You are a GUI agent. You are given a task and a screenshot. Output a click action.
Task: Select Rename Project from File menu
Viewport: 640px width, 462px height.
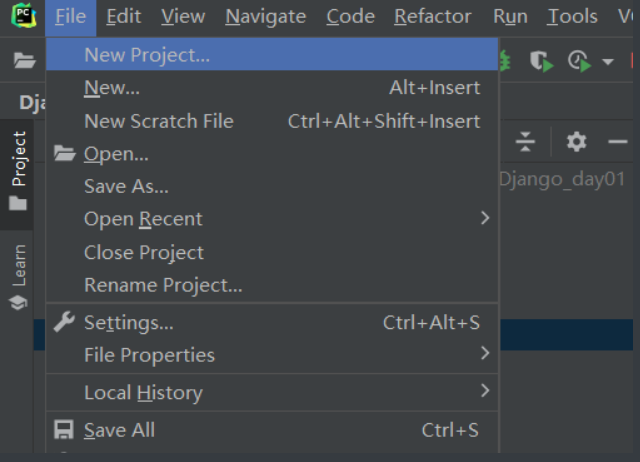[163, 285]
